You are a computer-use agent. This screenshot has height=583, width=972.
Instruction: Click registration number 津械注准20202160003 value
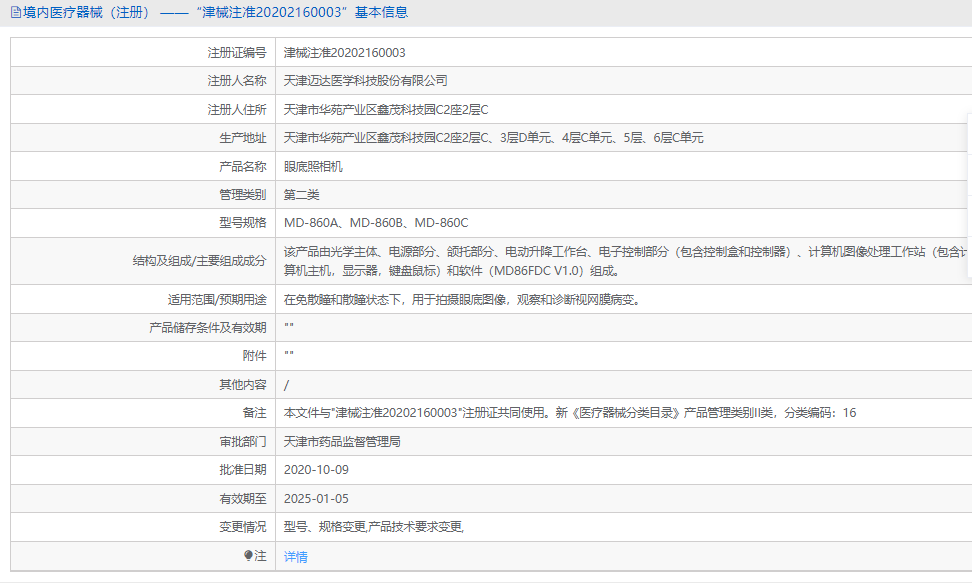(344, 53)
